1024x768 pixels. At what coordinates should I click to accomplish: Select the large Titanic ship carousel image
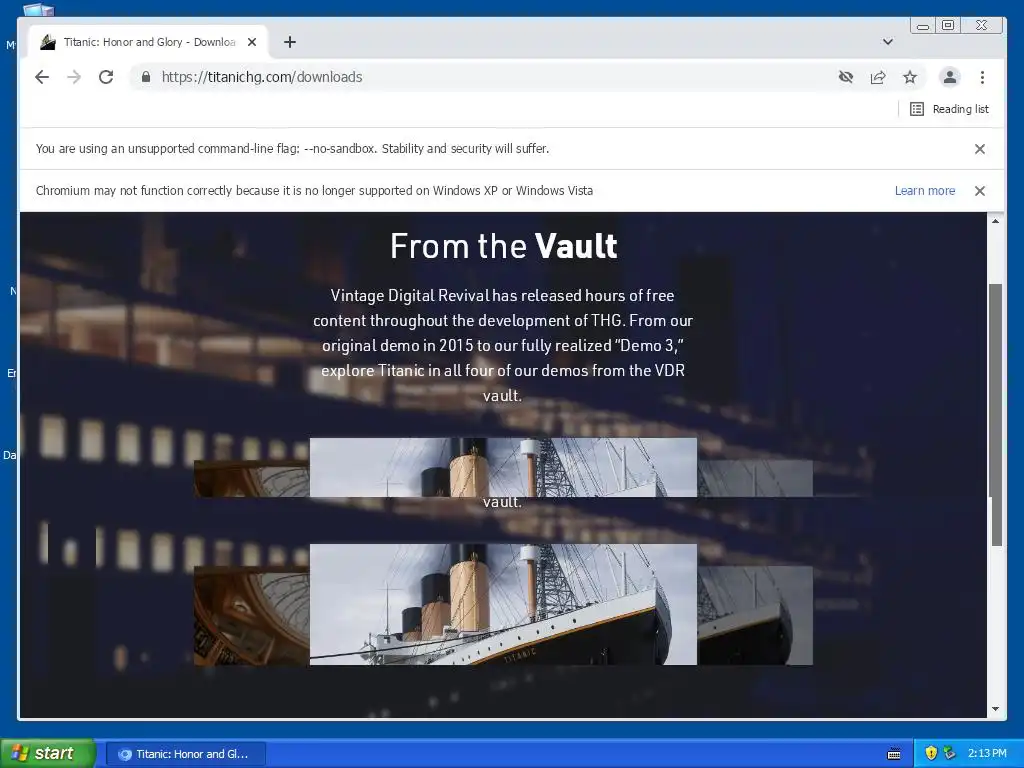[x=503, y=604]
